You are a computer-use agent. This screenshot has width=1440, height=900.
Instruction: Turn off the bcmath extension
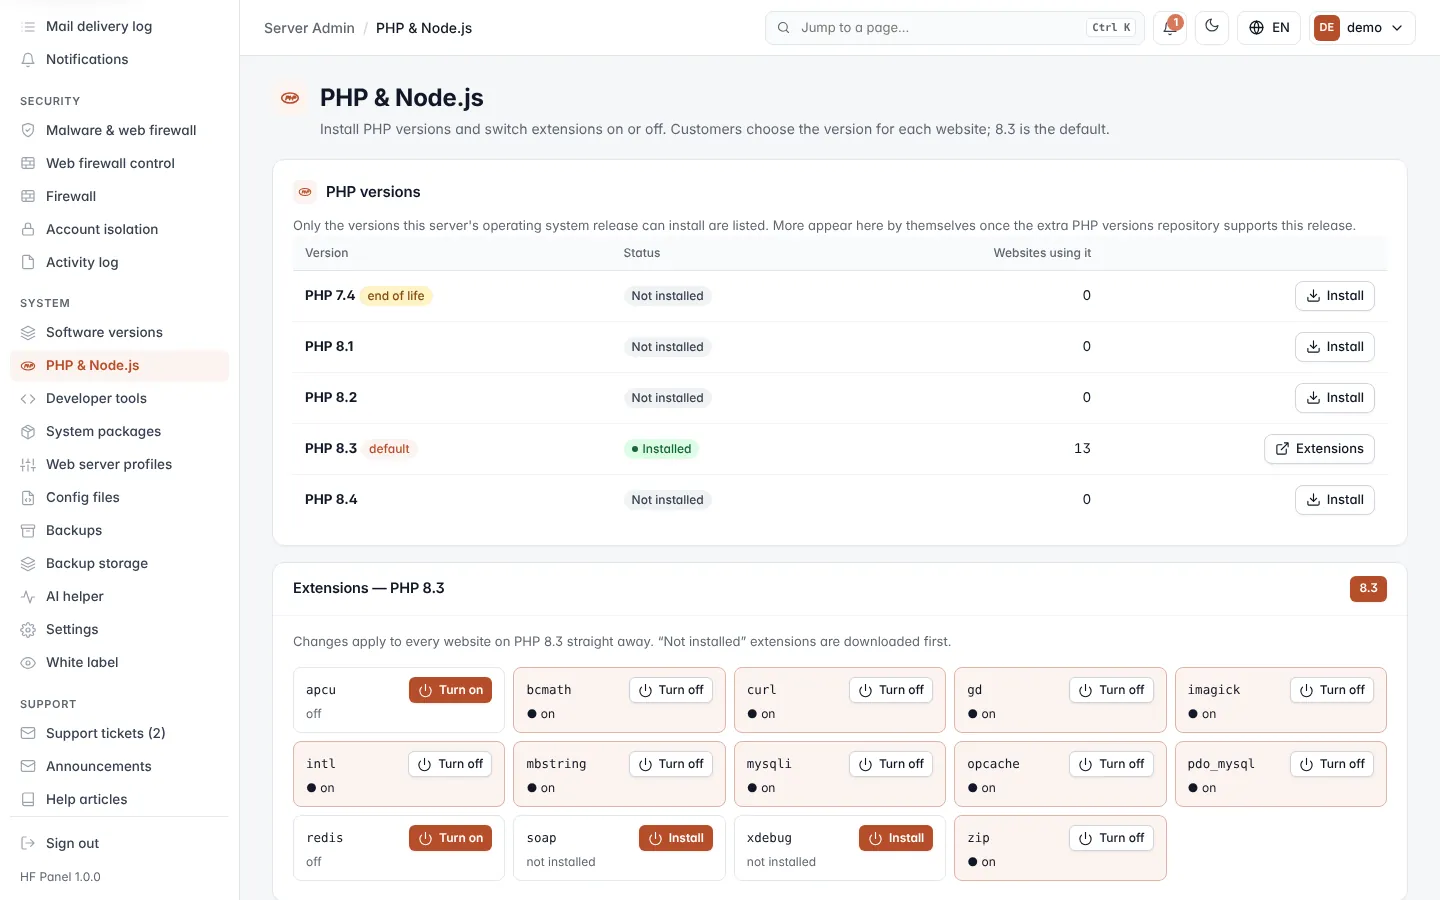pyautogui.click(x=671, y=690)
